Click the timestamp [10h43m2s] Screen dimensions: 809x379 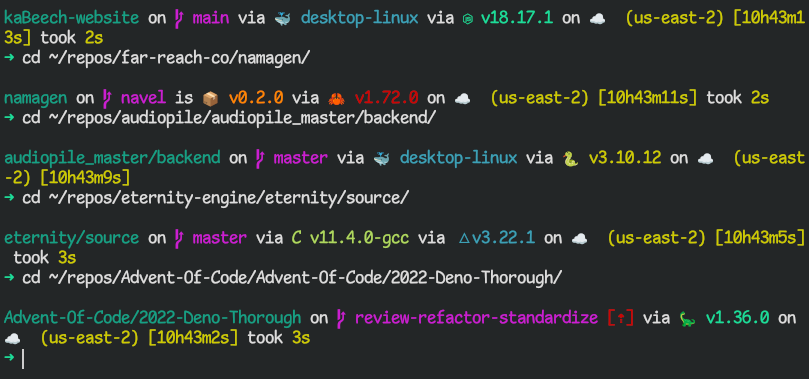click(193, 338)
